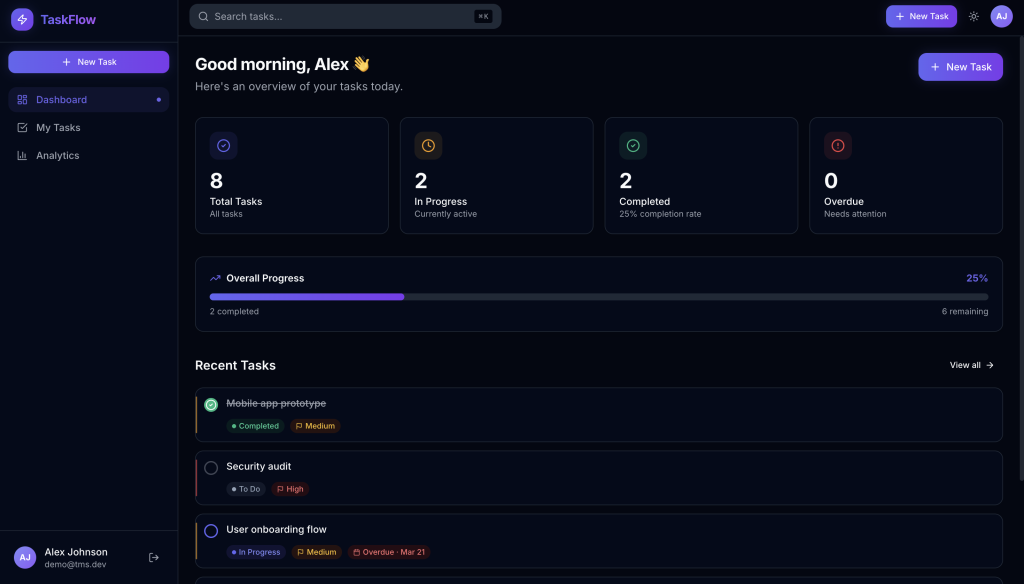This screenshot has height=584, width=1024.
Task: Click the Overdue red alert icon
Action: click(838, 146)
